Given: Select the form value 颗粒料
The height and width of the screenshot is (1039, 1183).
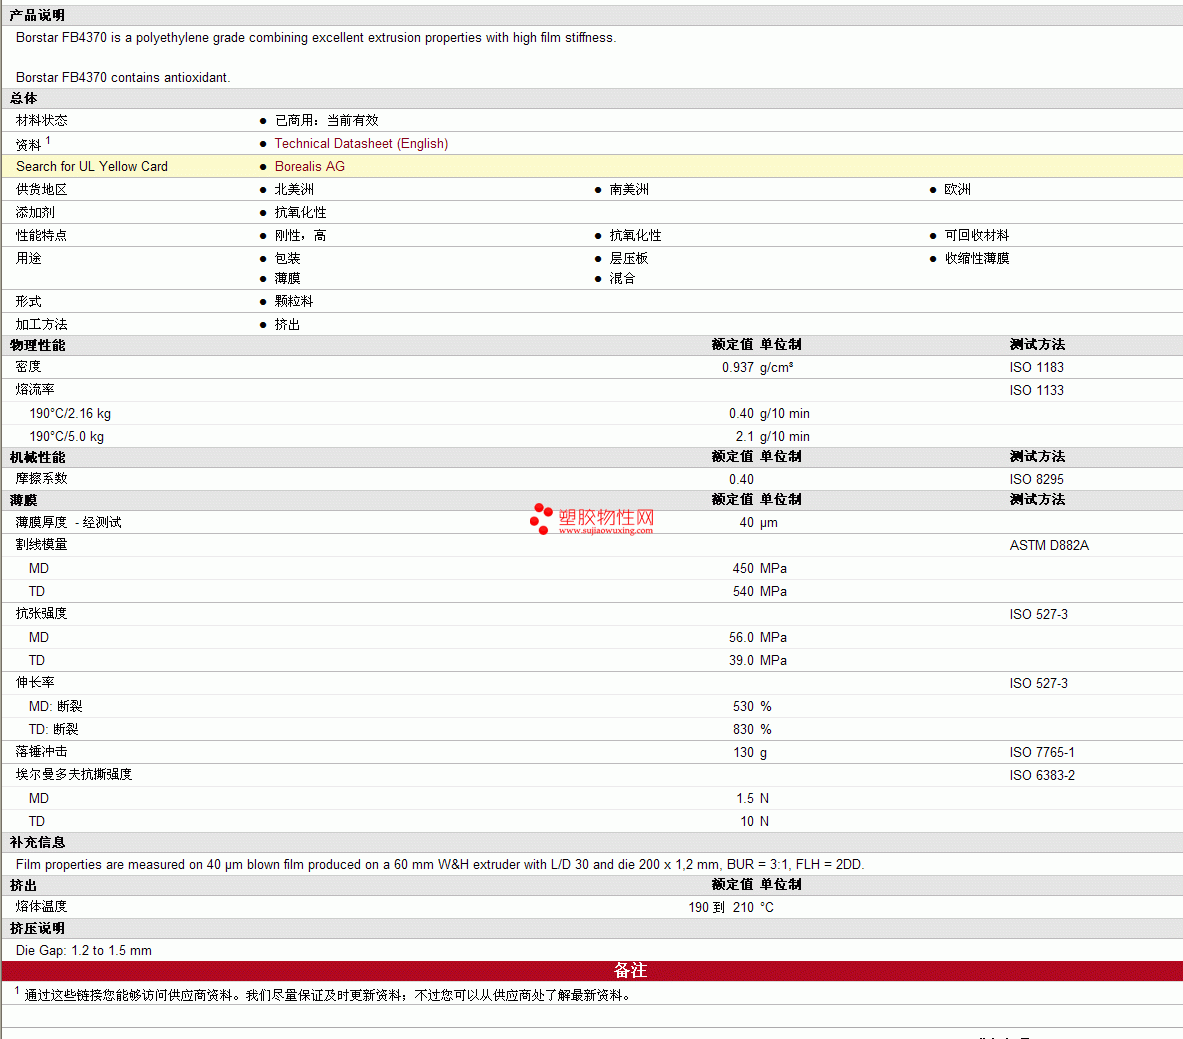Looking at the screenshot, I should 294,302.
